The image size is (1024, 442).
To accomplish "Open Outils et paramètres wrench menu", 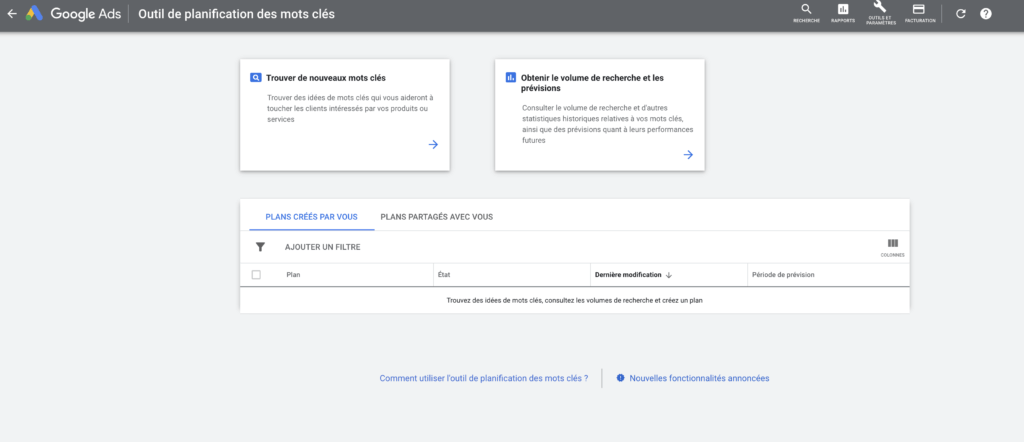I will pyautogui.click(x=880, y=12).
